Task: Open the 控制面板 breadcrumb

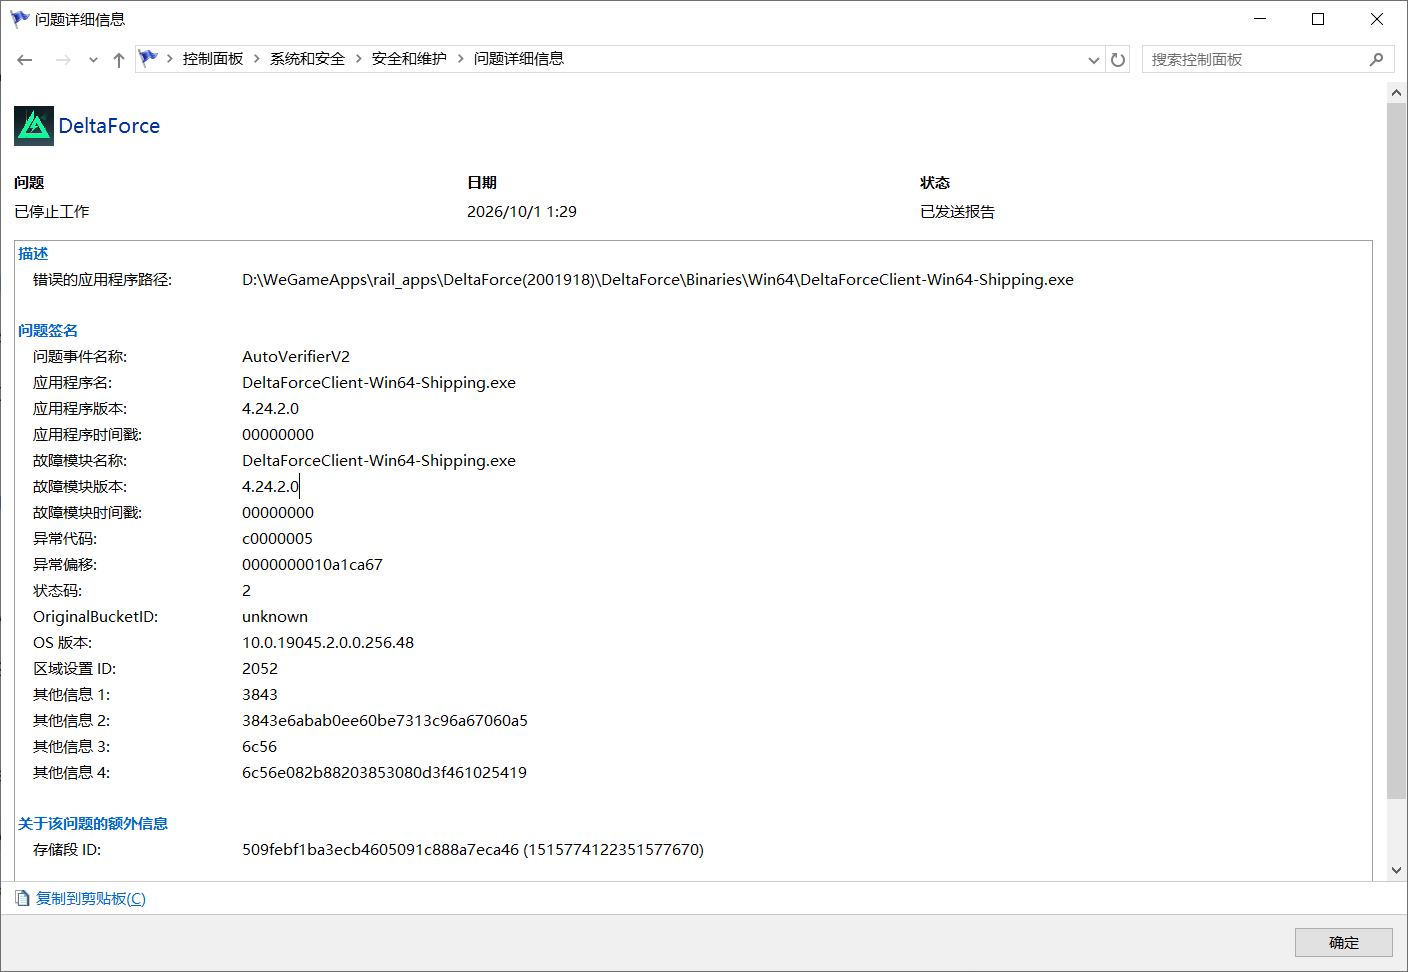Action: click(213, 59)
